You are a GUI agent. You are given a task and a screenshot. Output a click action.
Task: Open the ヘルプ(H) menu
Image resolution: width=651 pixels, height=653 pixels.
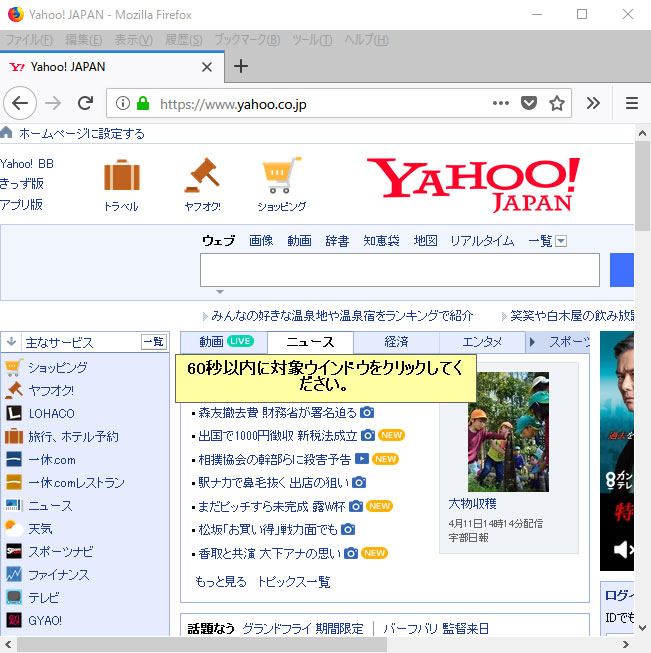coord(367,40)
